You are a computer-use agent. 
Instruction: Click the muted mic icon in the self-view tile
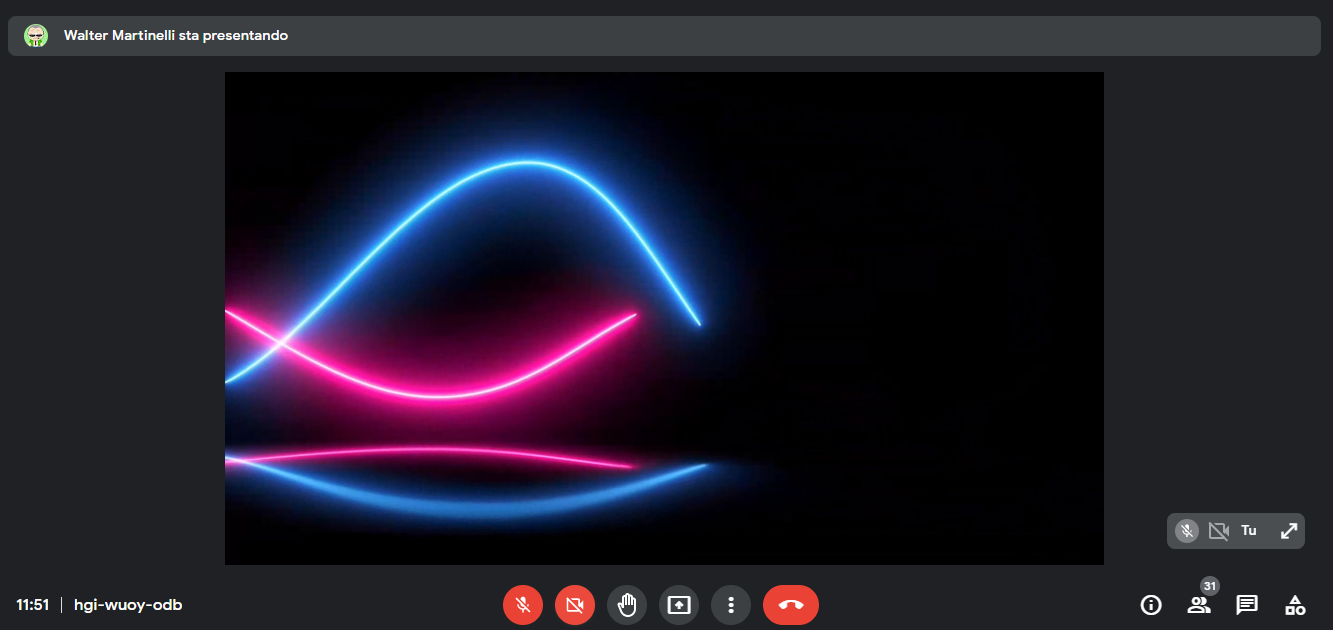pos(1187,531)
